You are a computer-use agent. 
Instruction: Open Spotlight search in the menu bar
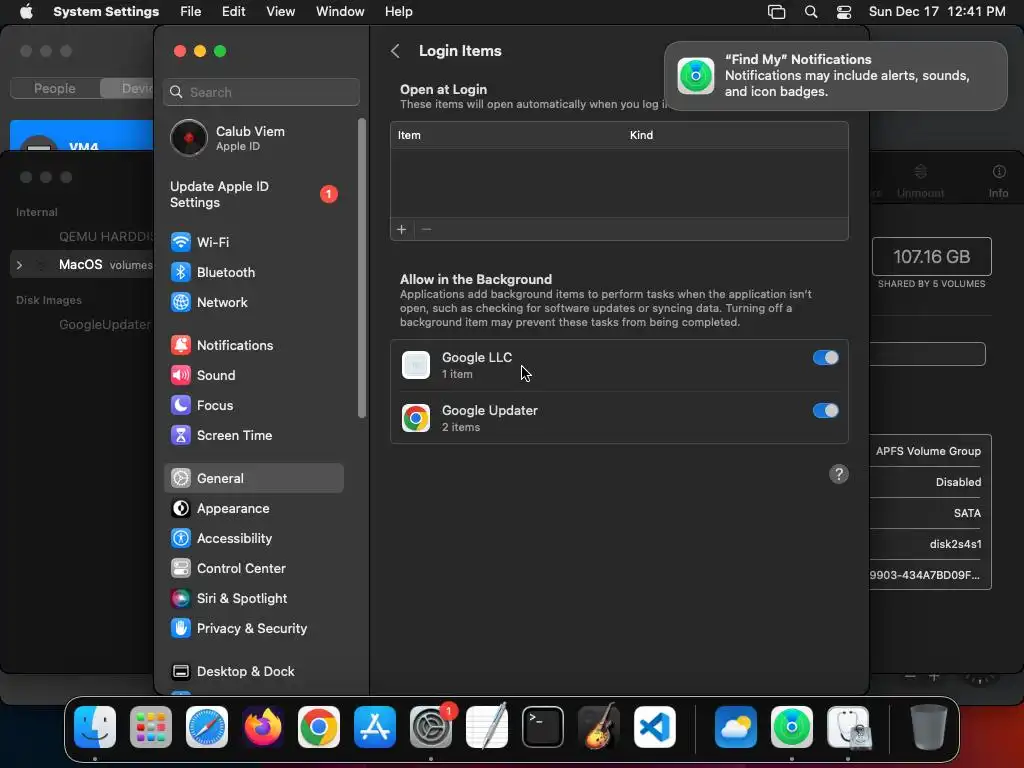810,12
